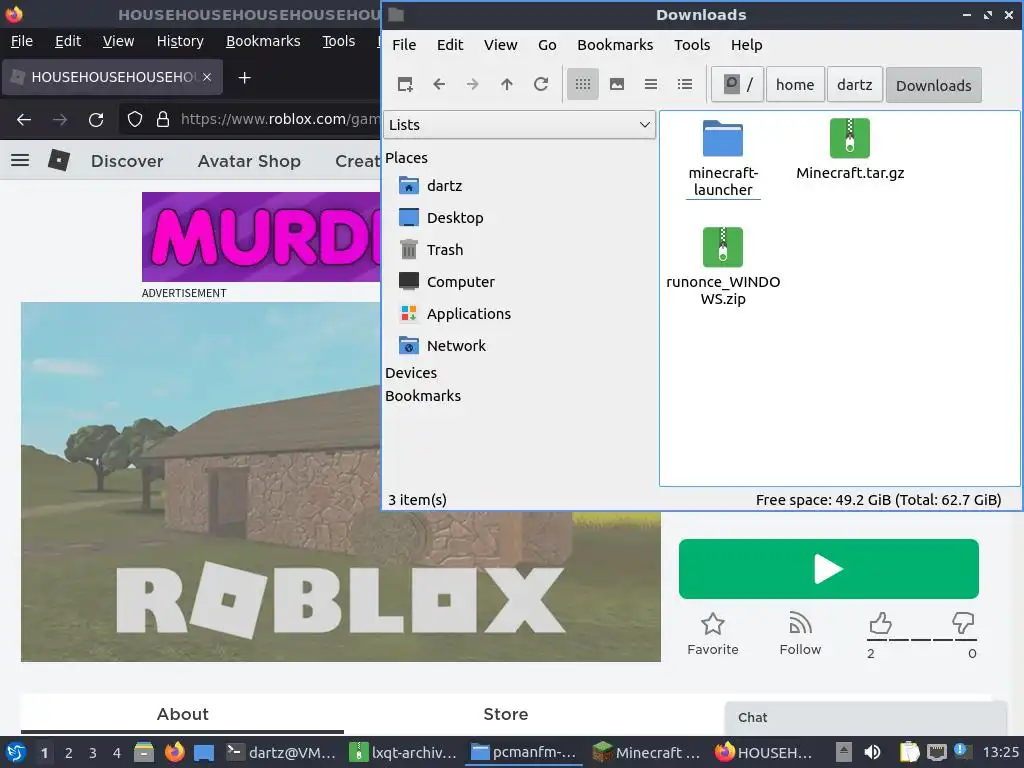The height and width of the screenshot is (768, 1024).
Task: Switch to the About tab
Action: [182, 714]
